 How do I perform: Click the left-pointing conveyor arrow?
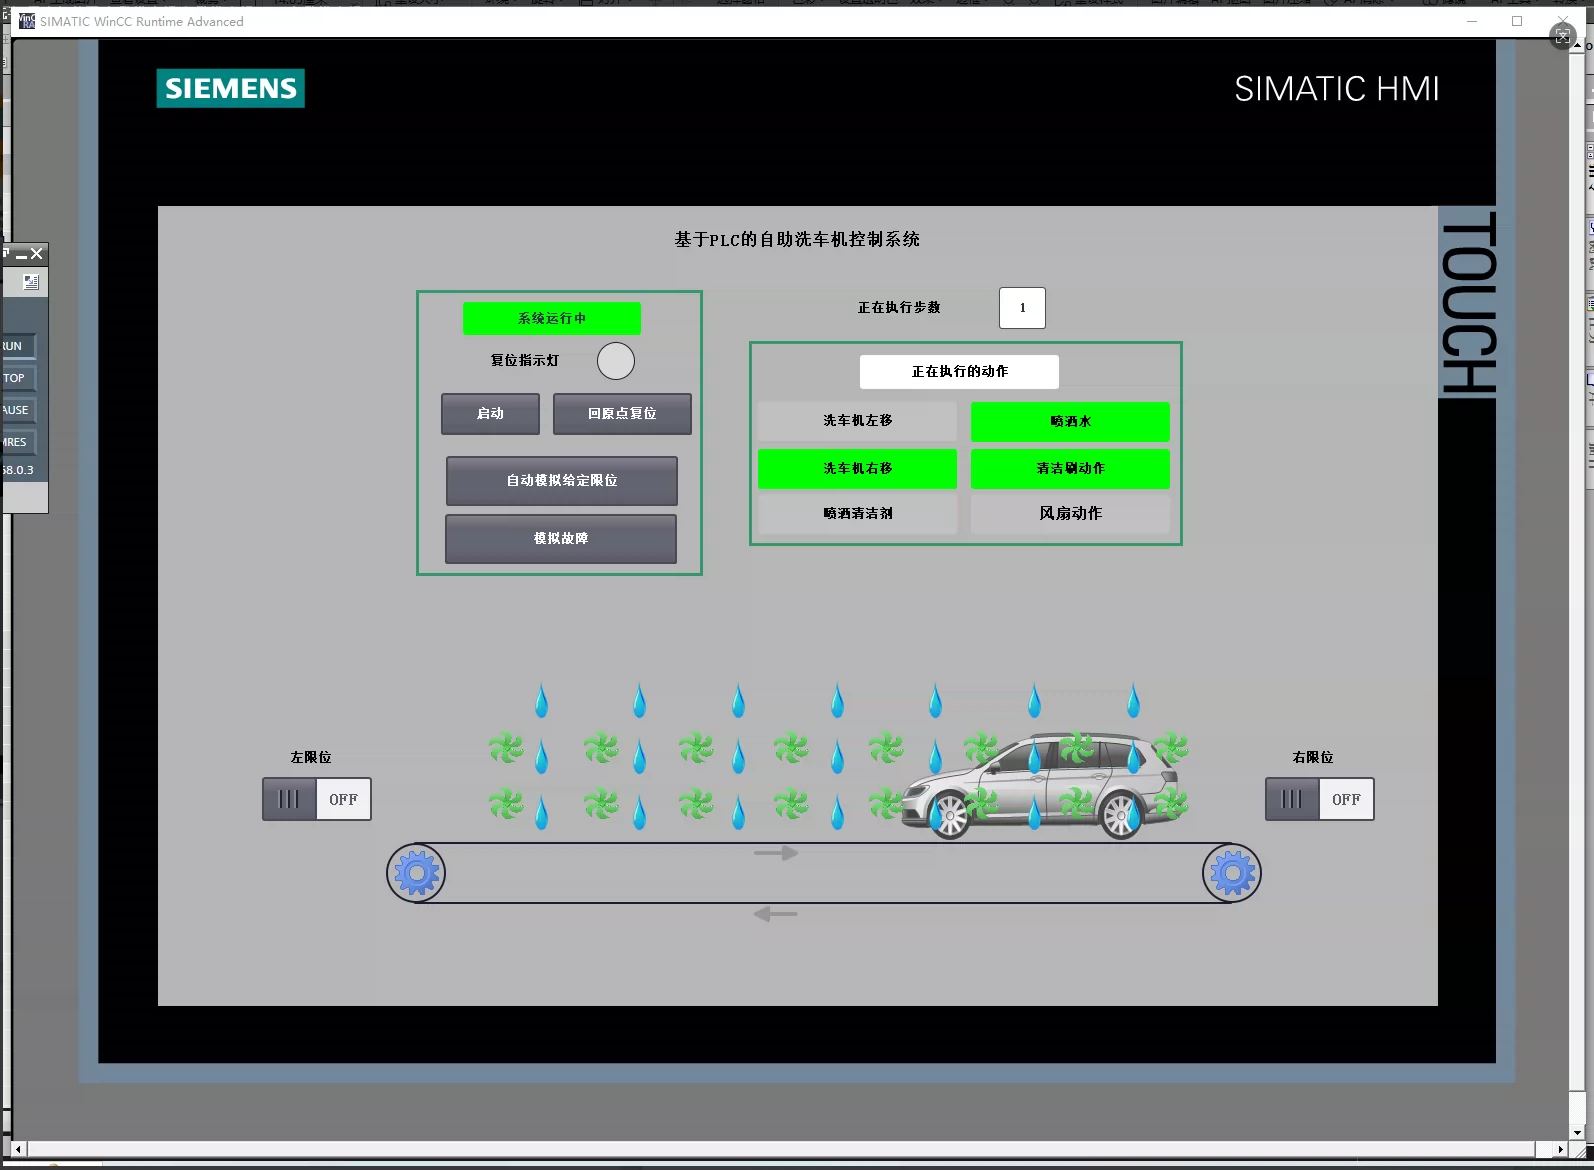pos(776,914)
